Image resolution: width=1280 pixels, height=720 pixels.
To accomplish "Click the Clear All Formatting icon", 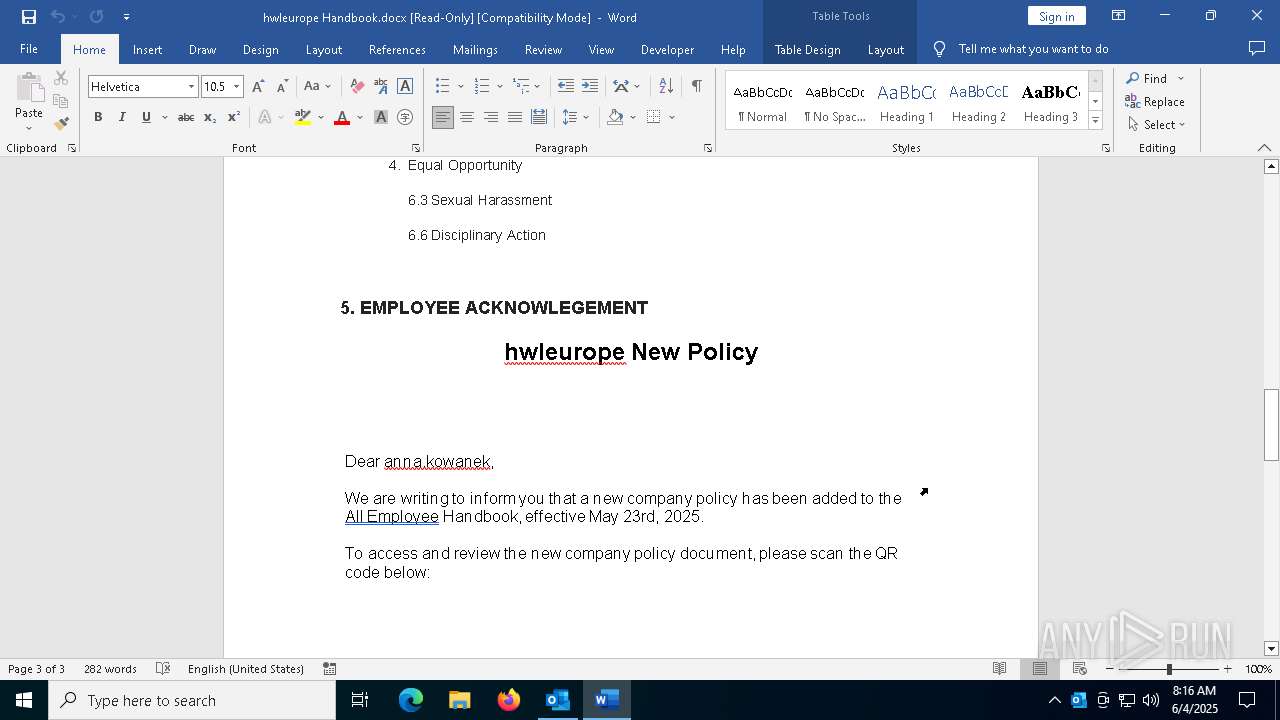I will pyautogui.click(x=357, y=87).
